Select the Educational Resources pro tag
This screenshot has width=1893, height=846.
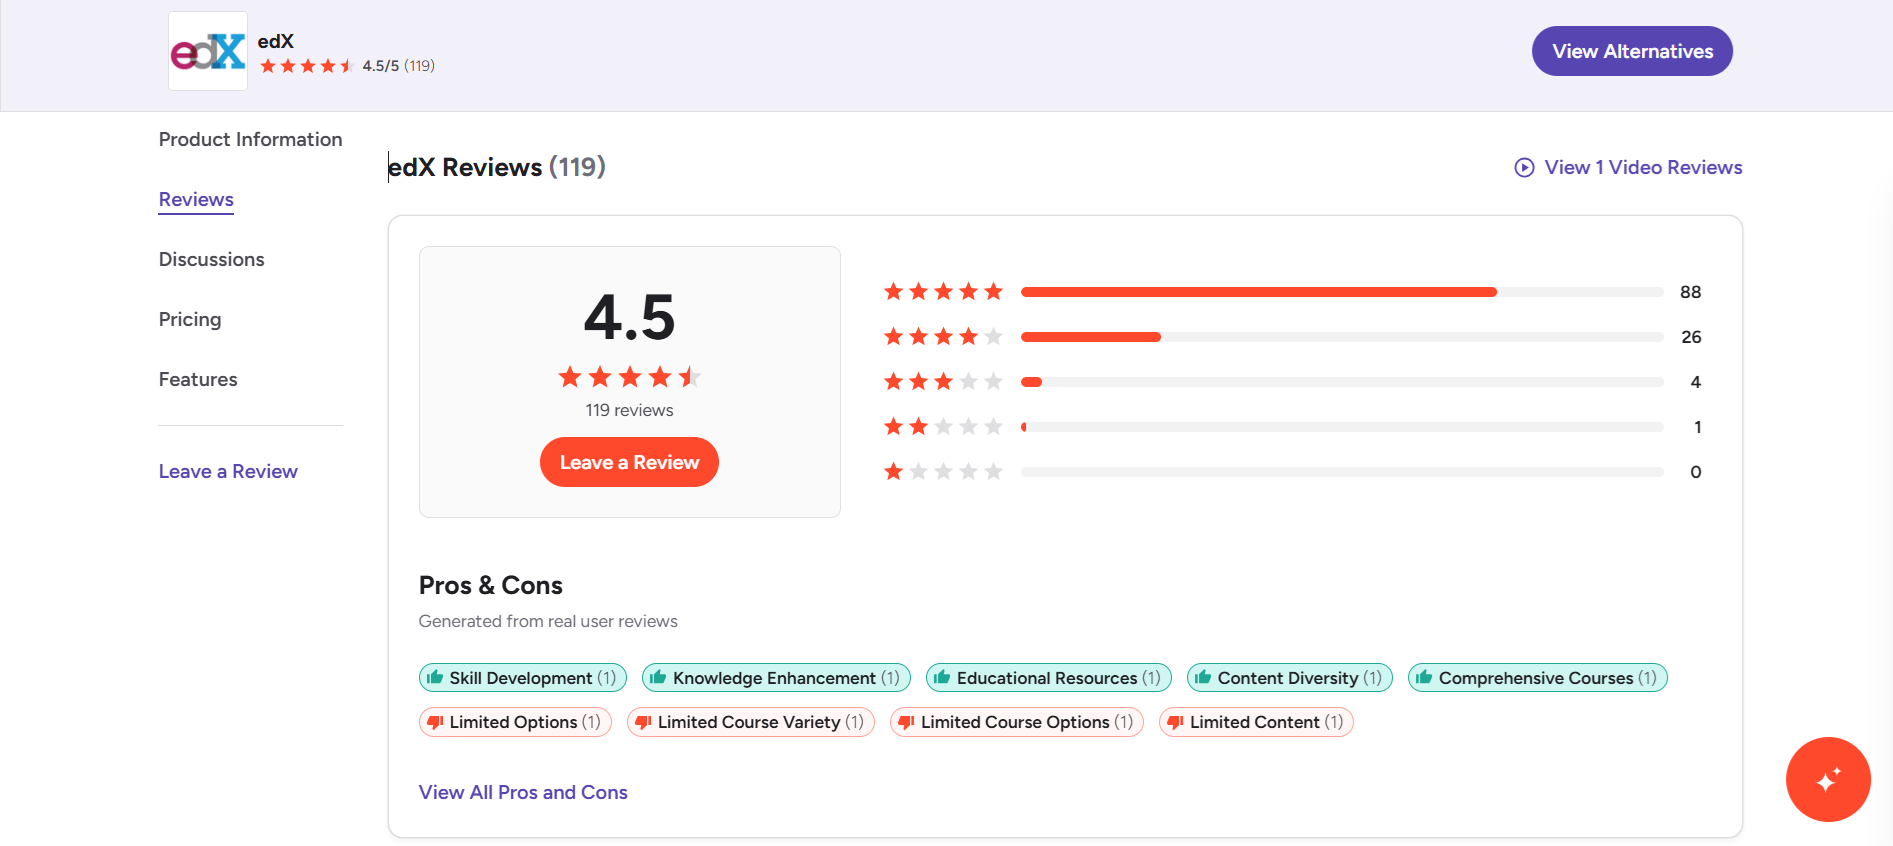pyautogui.click(x=1048, y=678)
